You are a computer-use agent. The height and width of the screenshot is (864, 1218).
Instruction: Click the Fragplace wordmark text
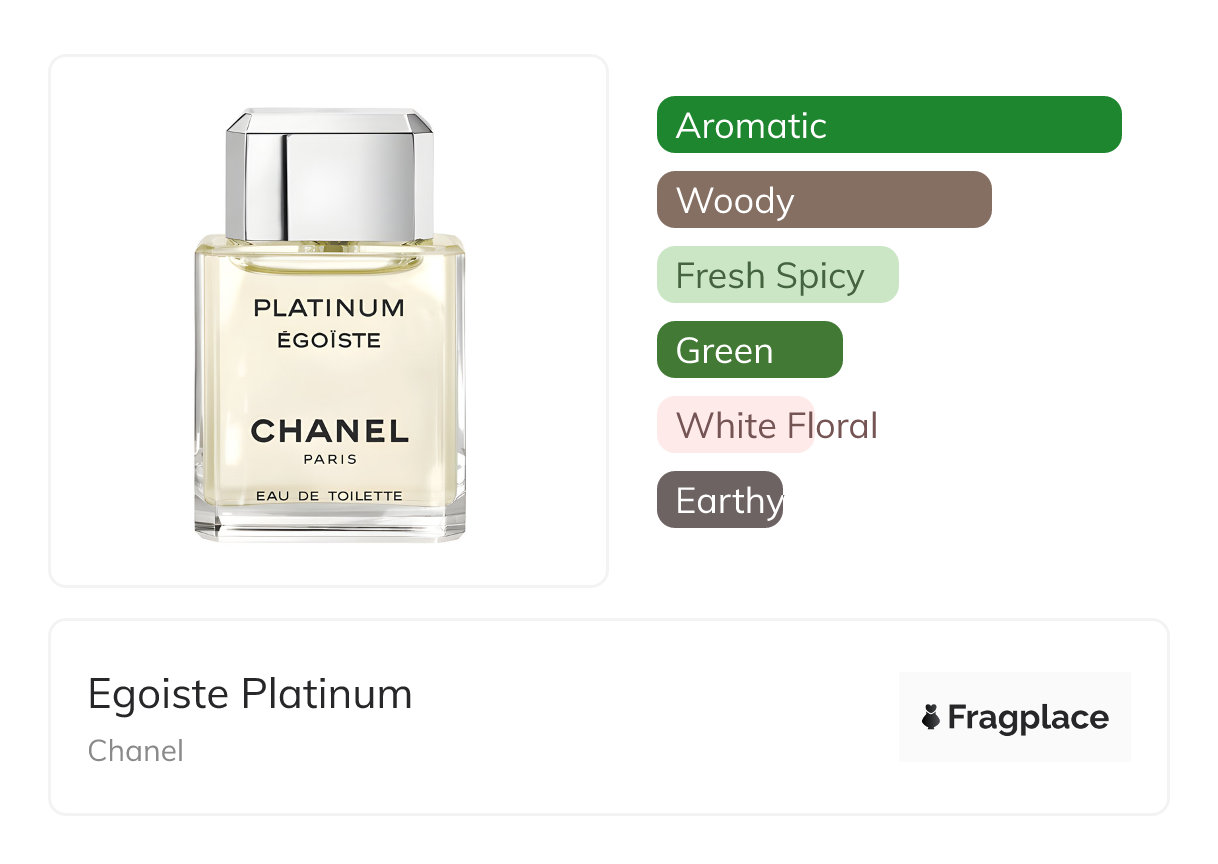click(x=1028, y=718)
